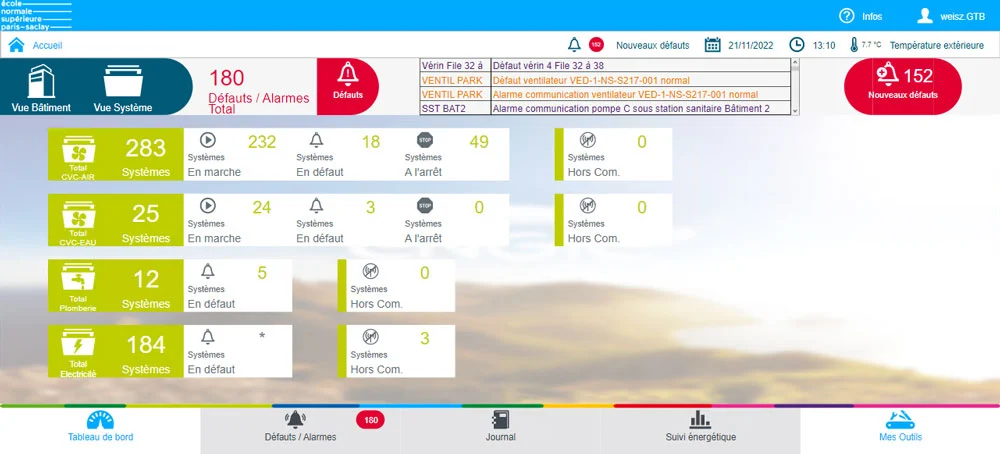Viewport: 1000px width, 454px height.
Task: Select the Total Plomberie tile
Action: [78, 286]
